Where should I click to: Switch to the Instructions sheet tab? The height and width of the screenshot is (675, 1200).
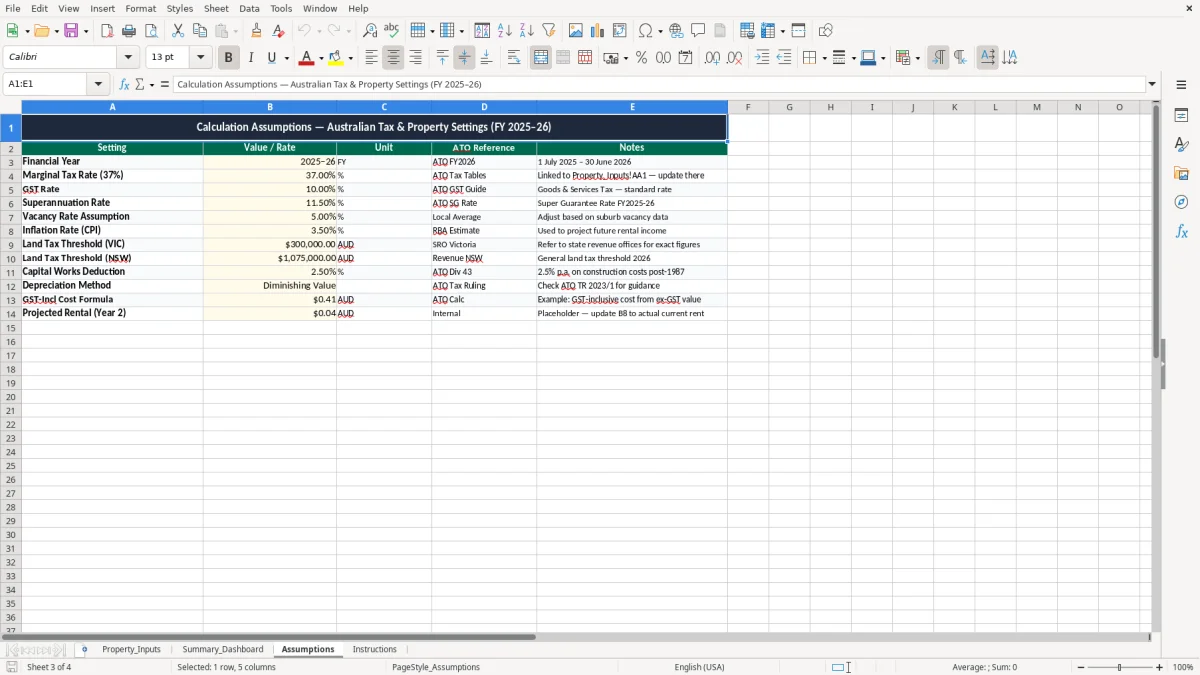pyautogui.click(x=374, y=650)
